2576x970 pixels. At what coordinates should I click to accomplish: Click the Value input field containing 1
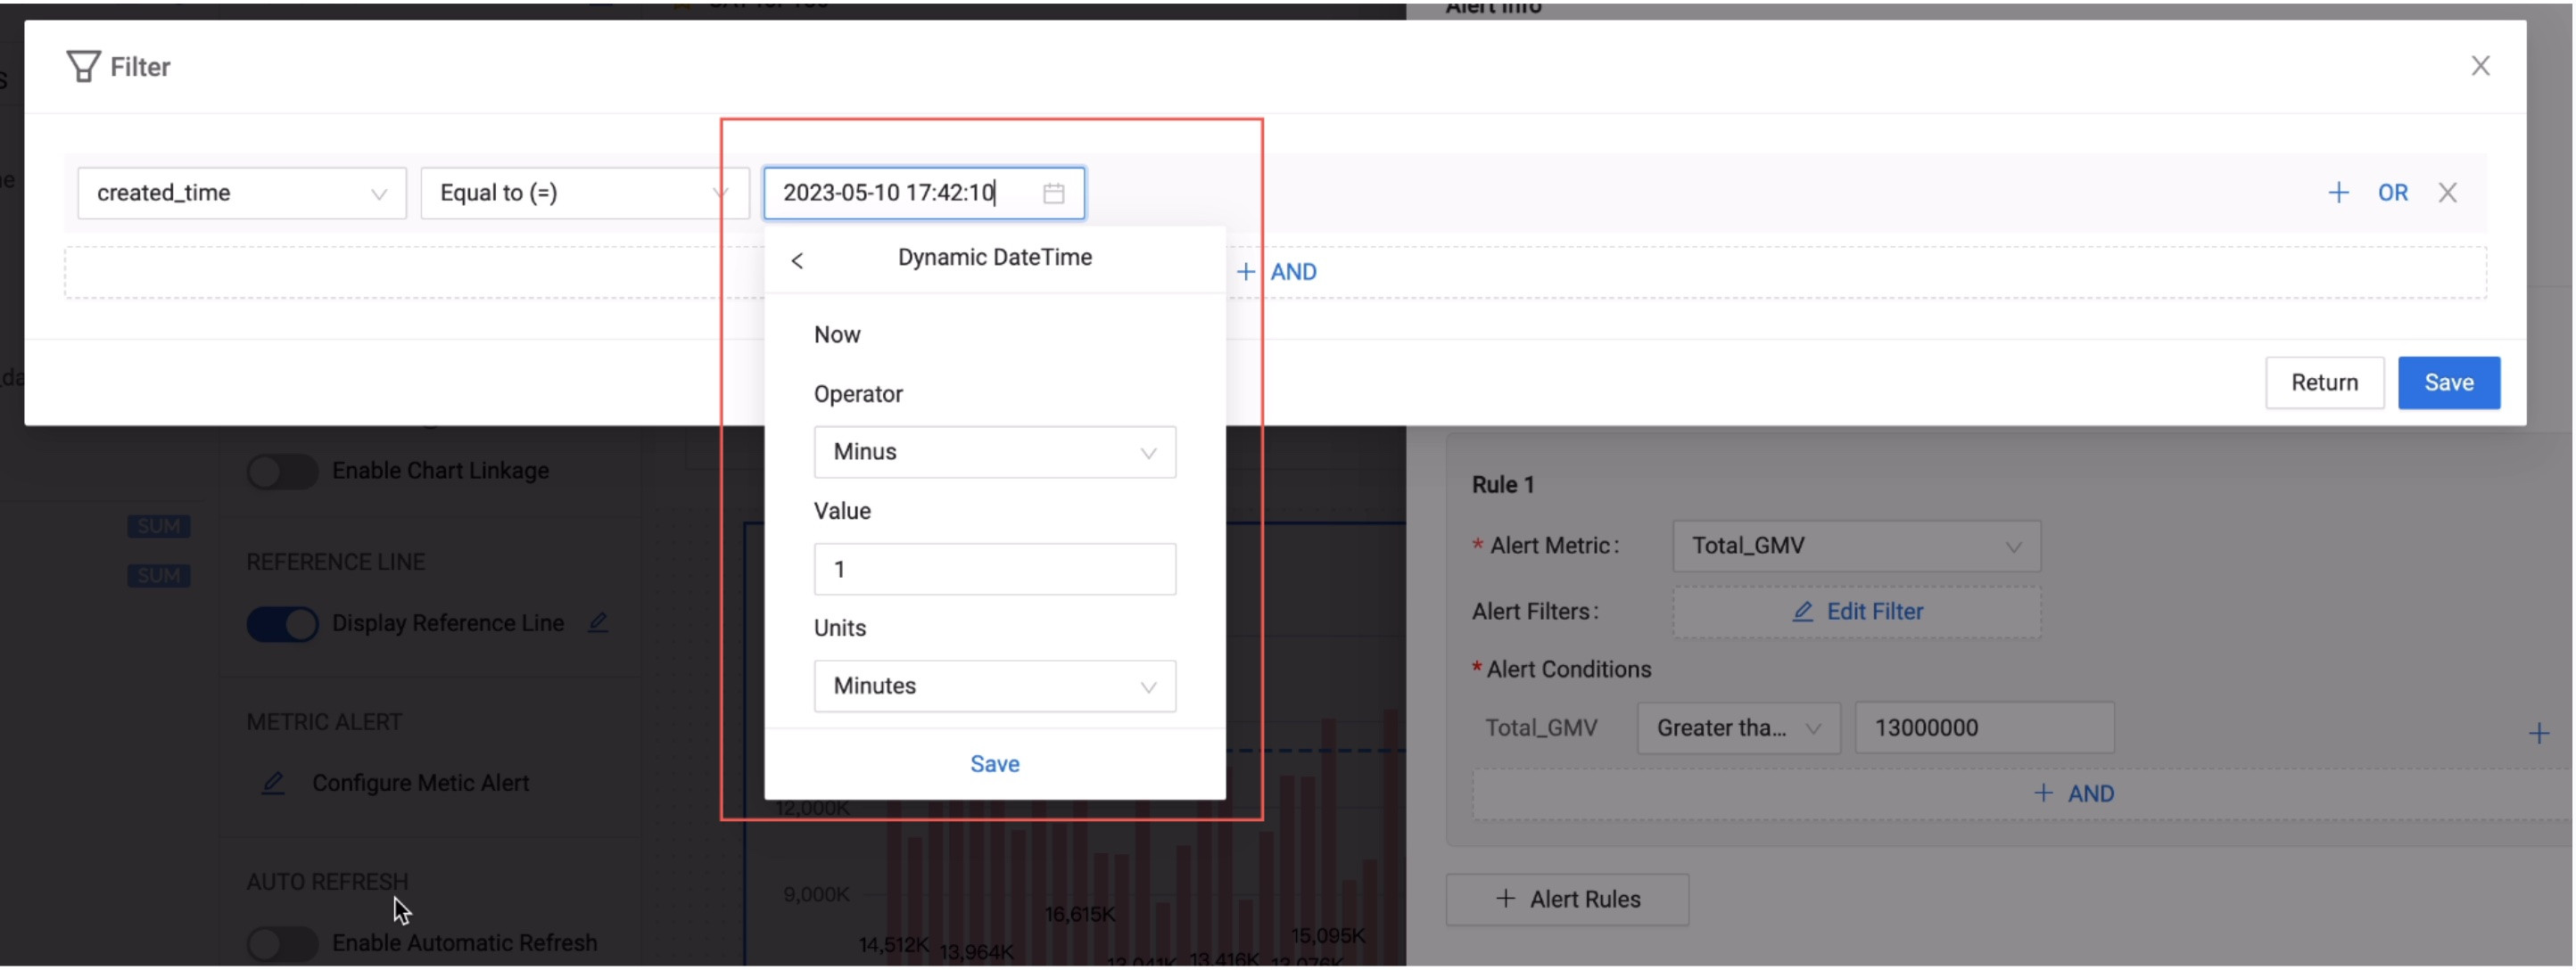click(x=994, y=569)
